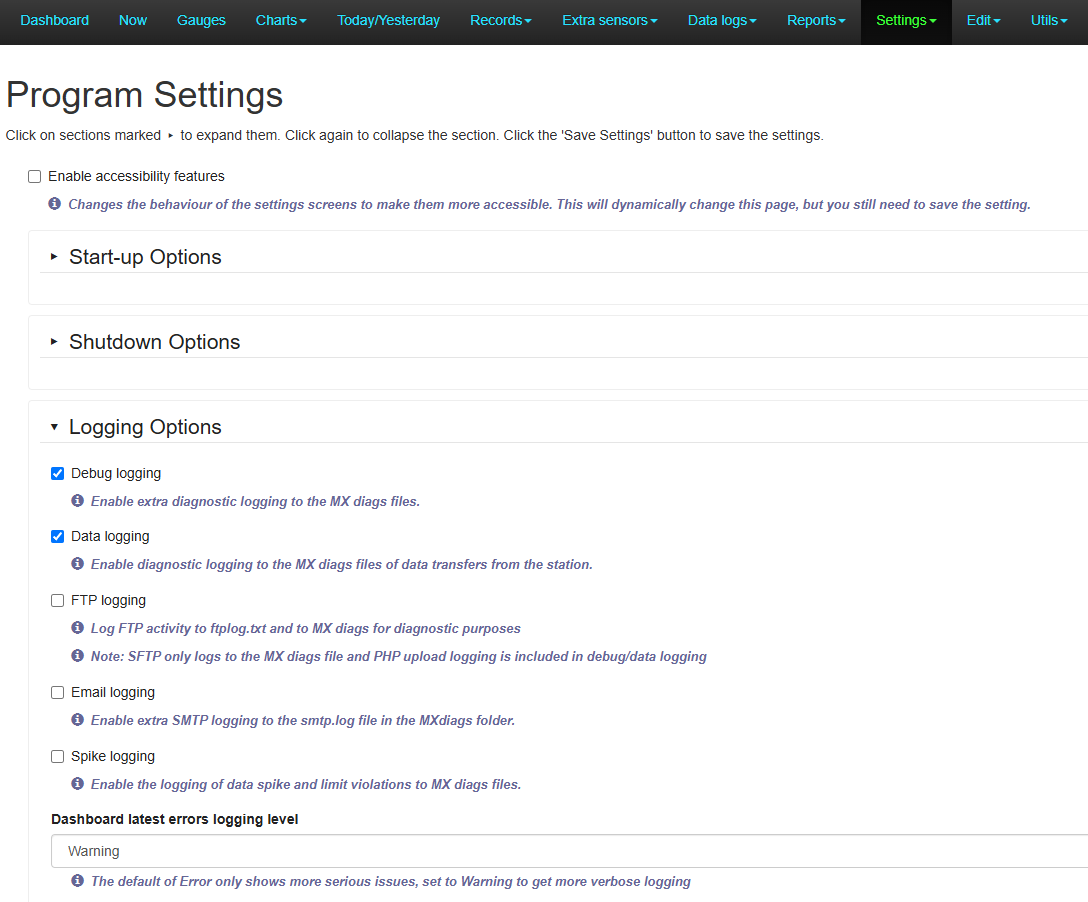Go to the Dashboard page
The width and height of the screenshot is (1088, 902).
pyautogui.click(x=54, y=21)
